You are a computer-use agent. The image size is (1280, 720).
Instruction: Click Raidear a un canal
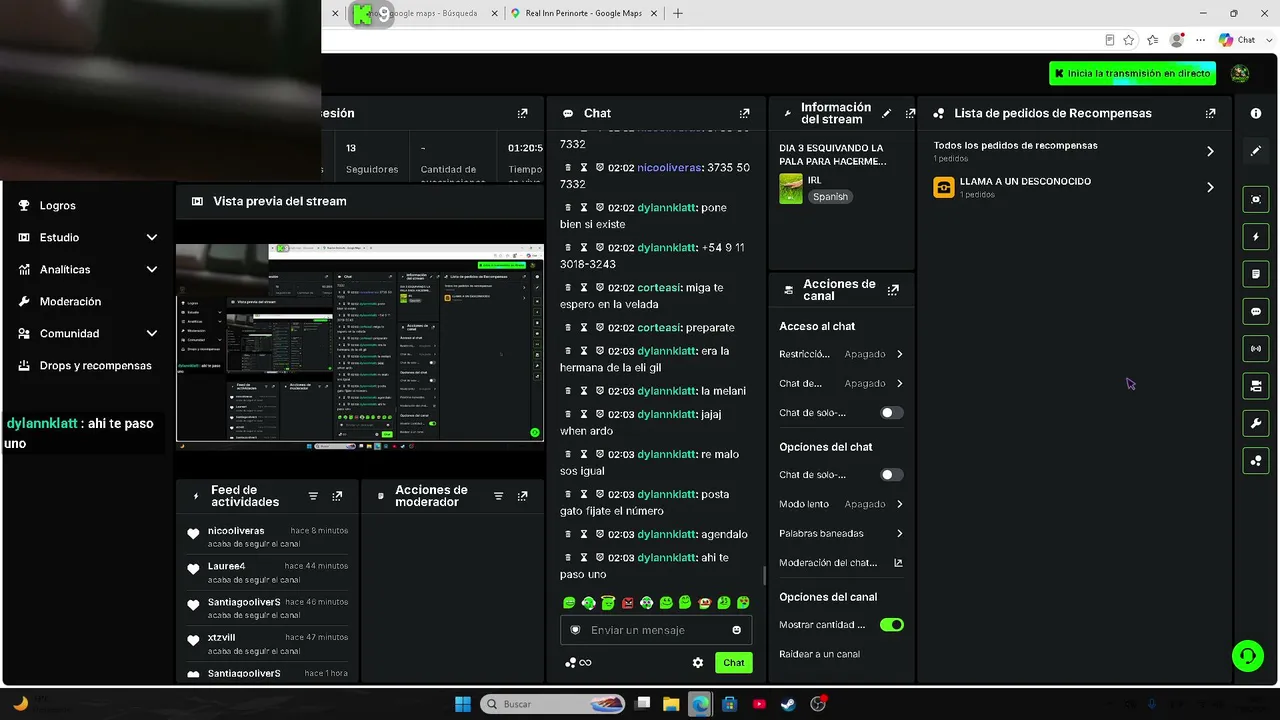[819, 654]
